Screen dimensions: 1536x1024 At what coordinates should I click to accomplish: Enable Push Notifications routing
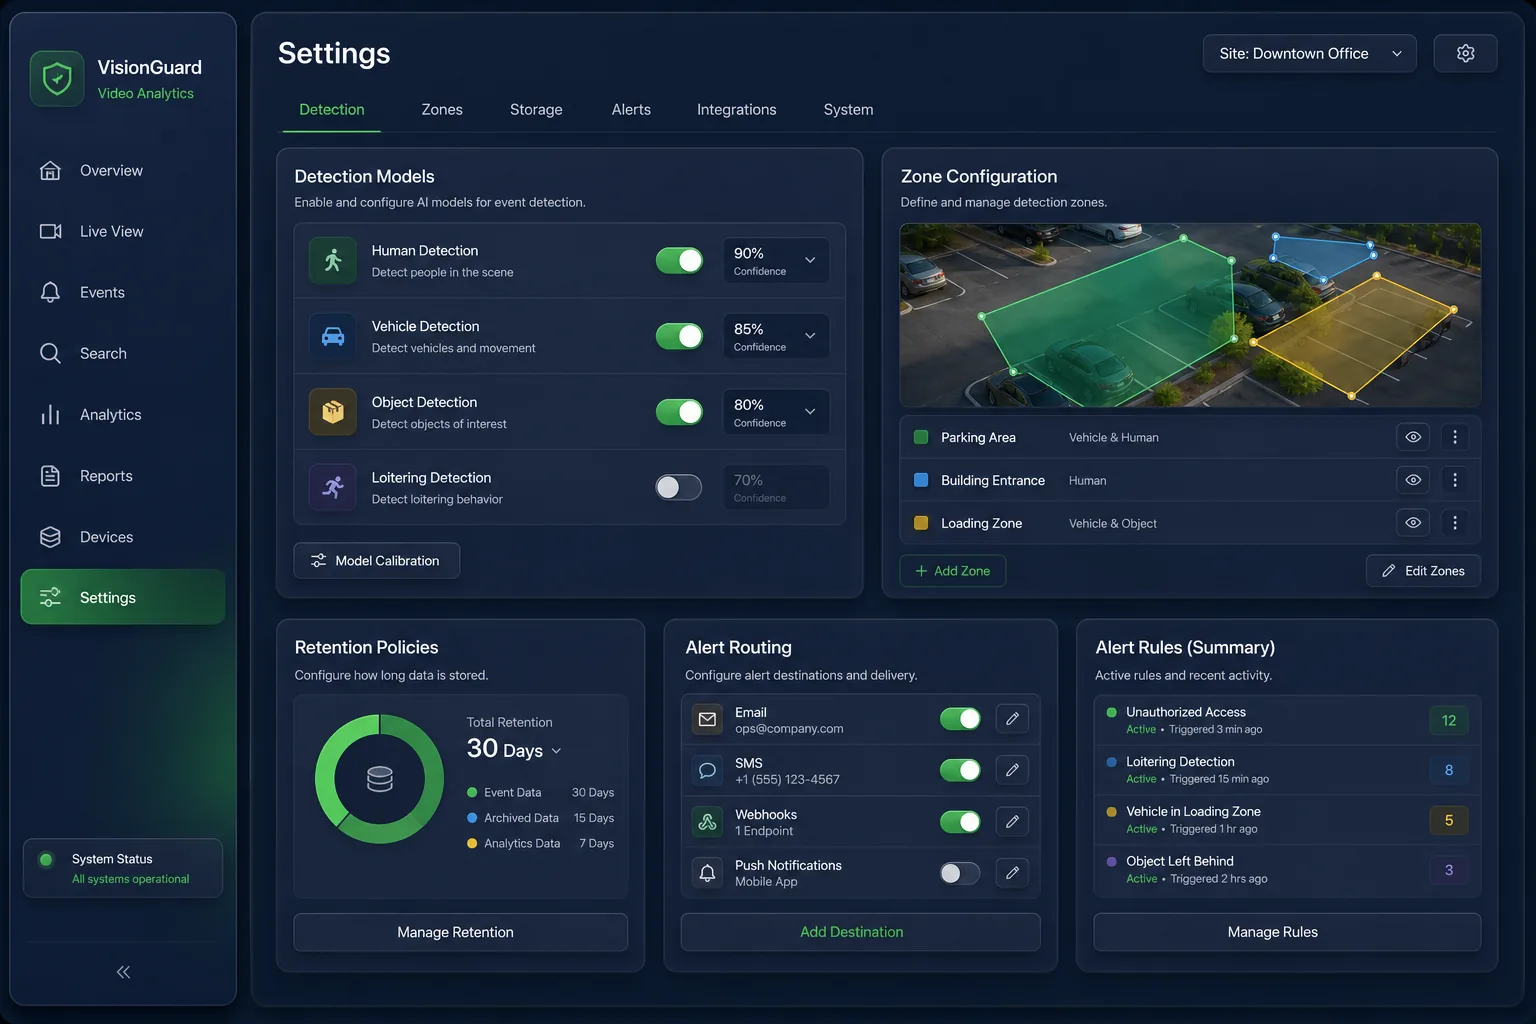[x=960, y=873]
